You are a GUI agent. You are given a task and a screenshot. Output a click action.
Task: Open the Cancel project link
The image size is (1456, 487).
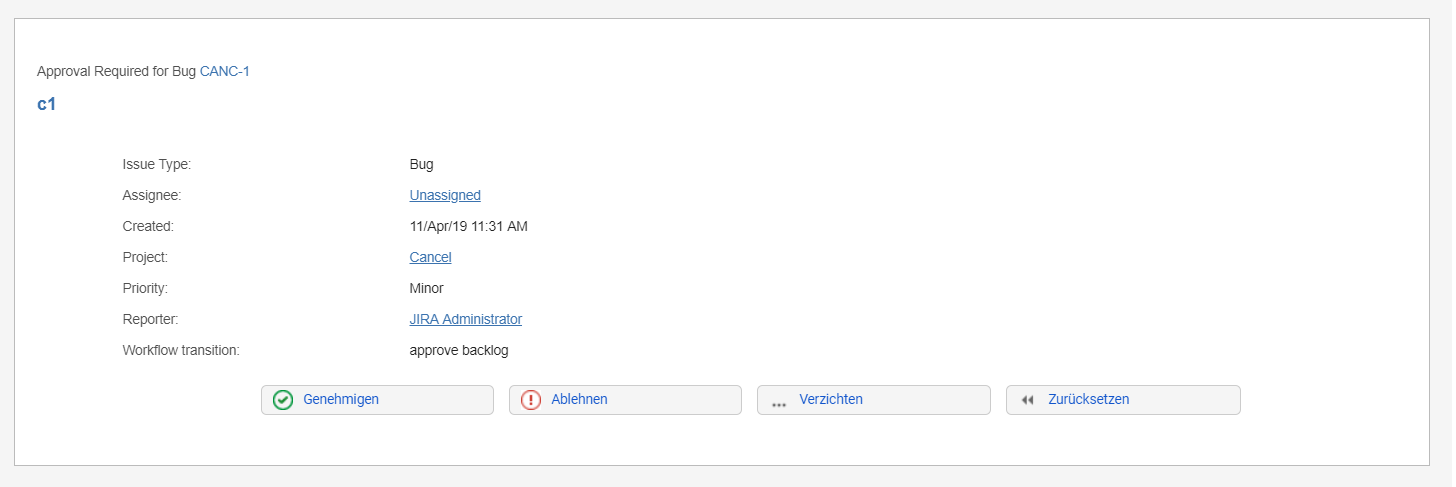click(430, 257)
